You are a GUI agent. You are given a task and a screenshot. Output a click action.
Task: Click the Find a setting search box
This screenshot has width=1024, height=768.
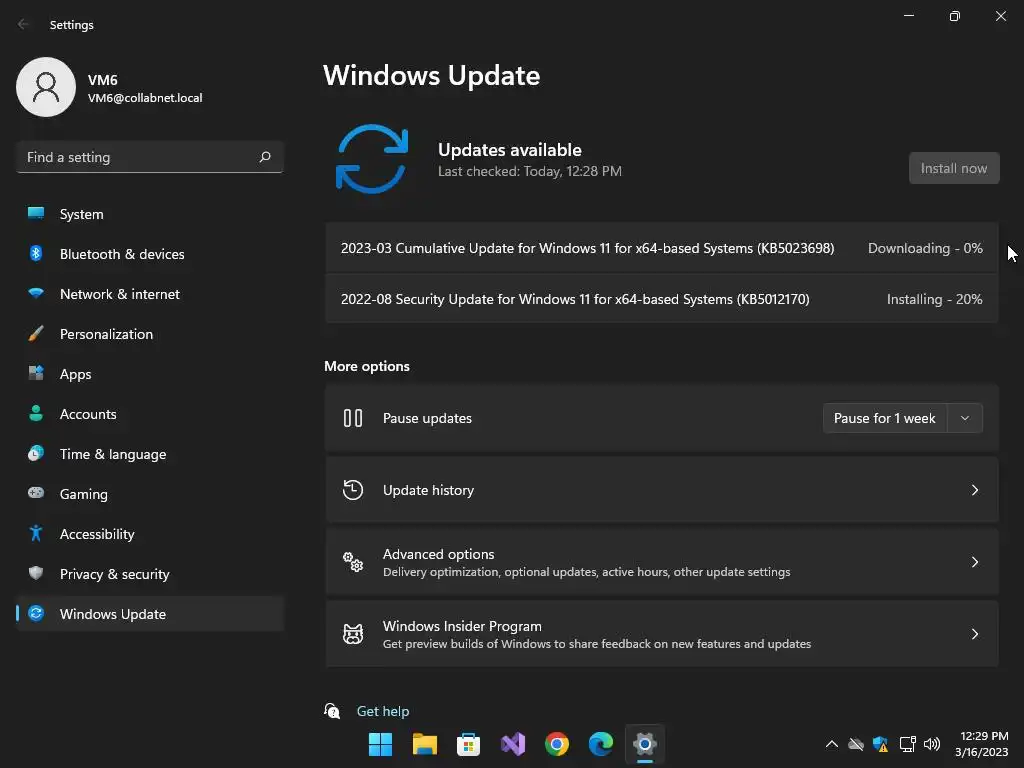150,157
